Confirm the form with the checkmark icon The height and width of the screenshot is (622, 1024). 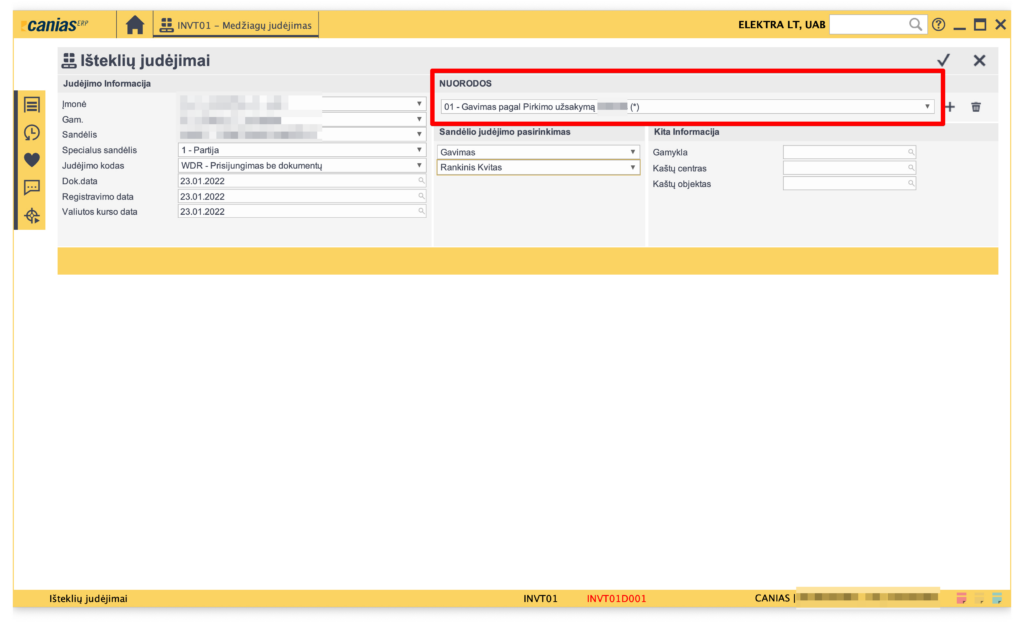(943, 61)
